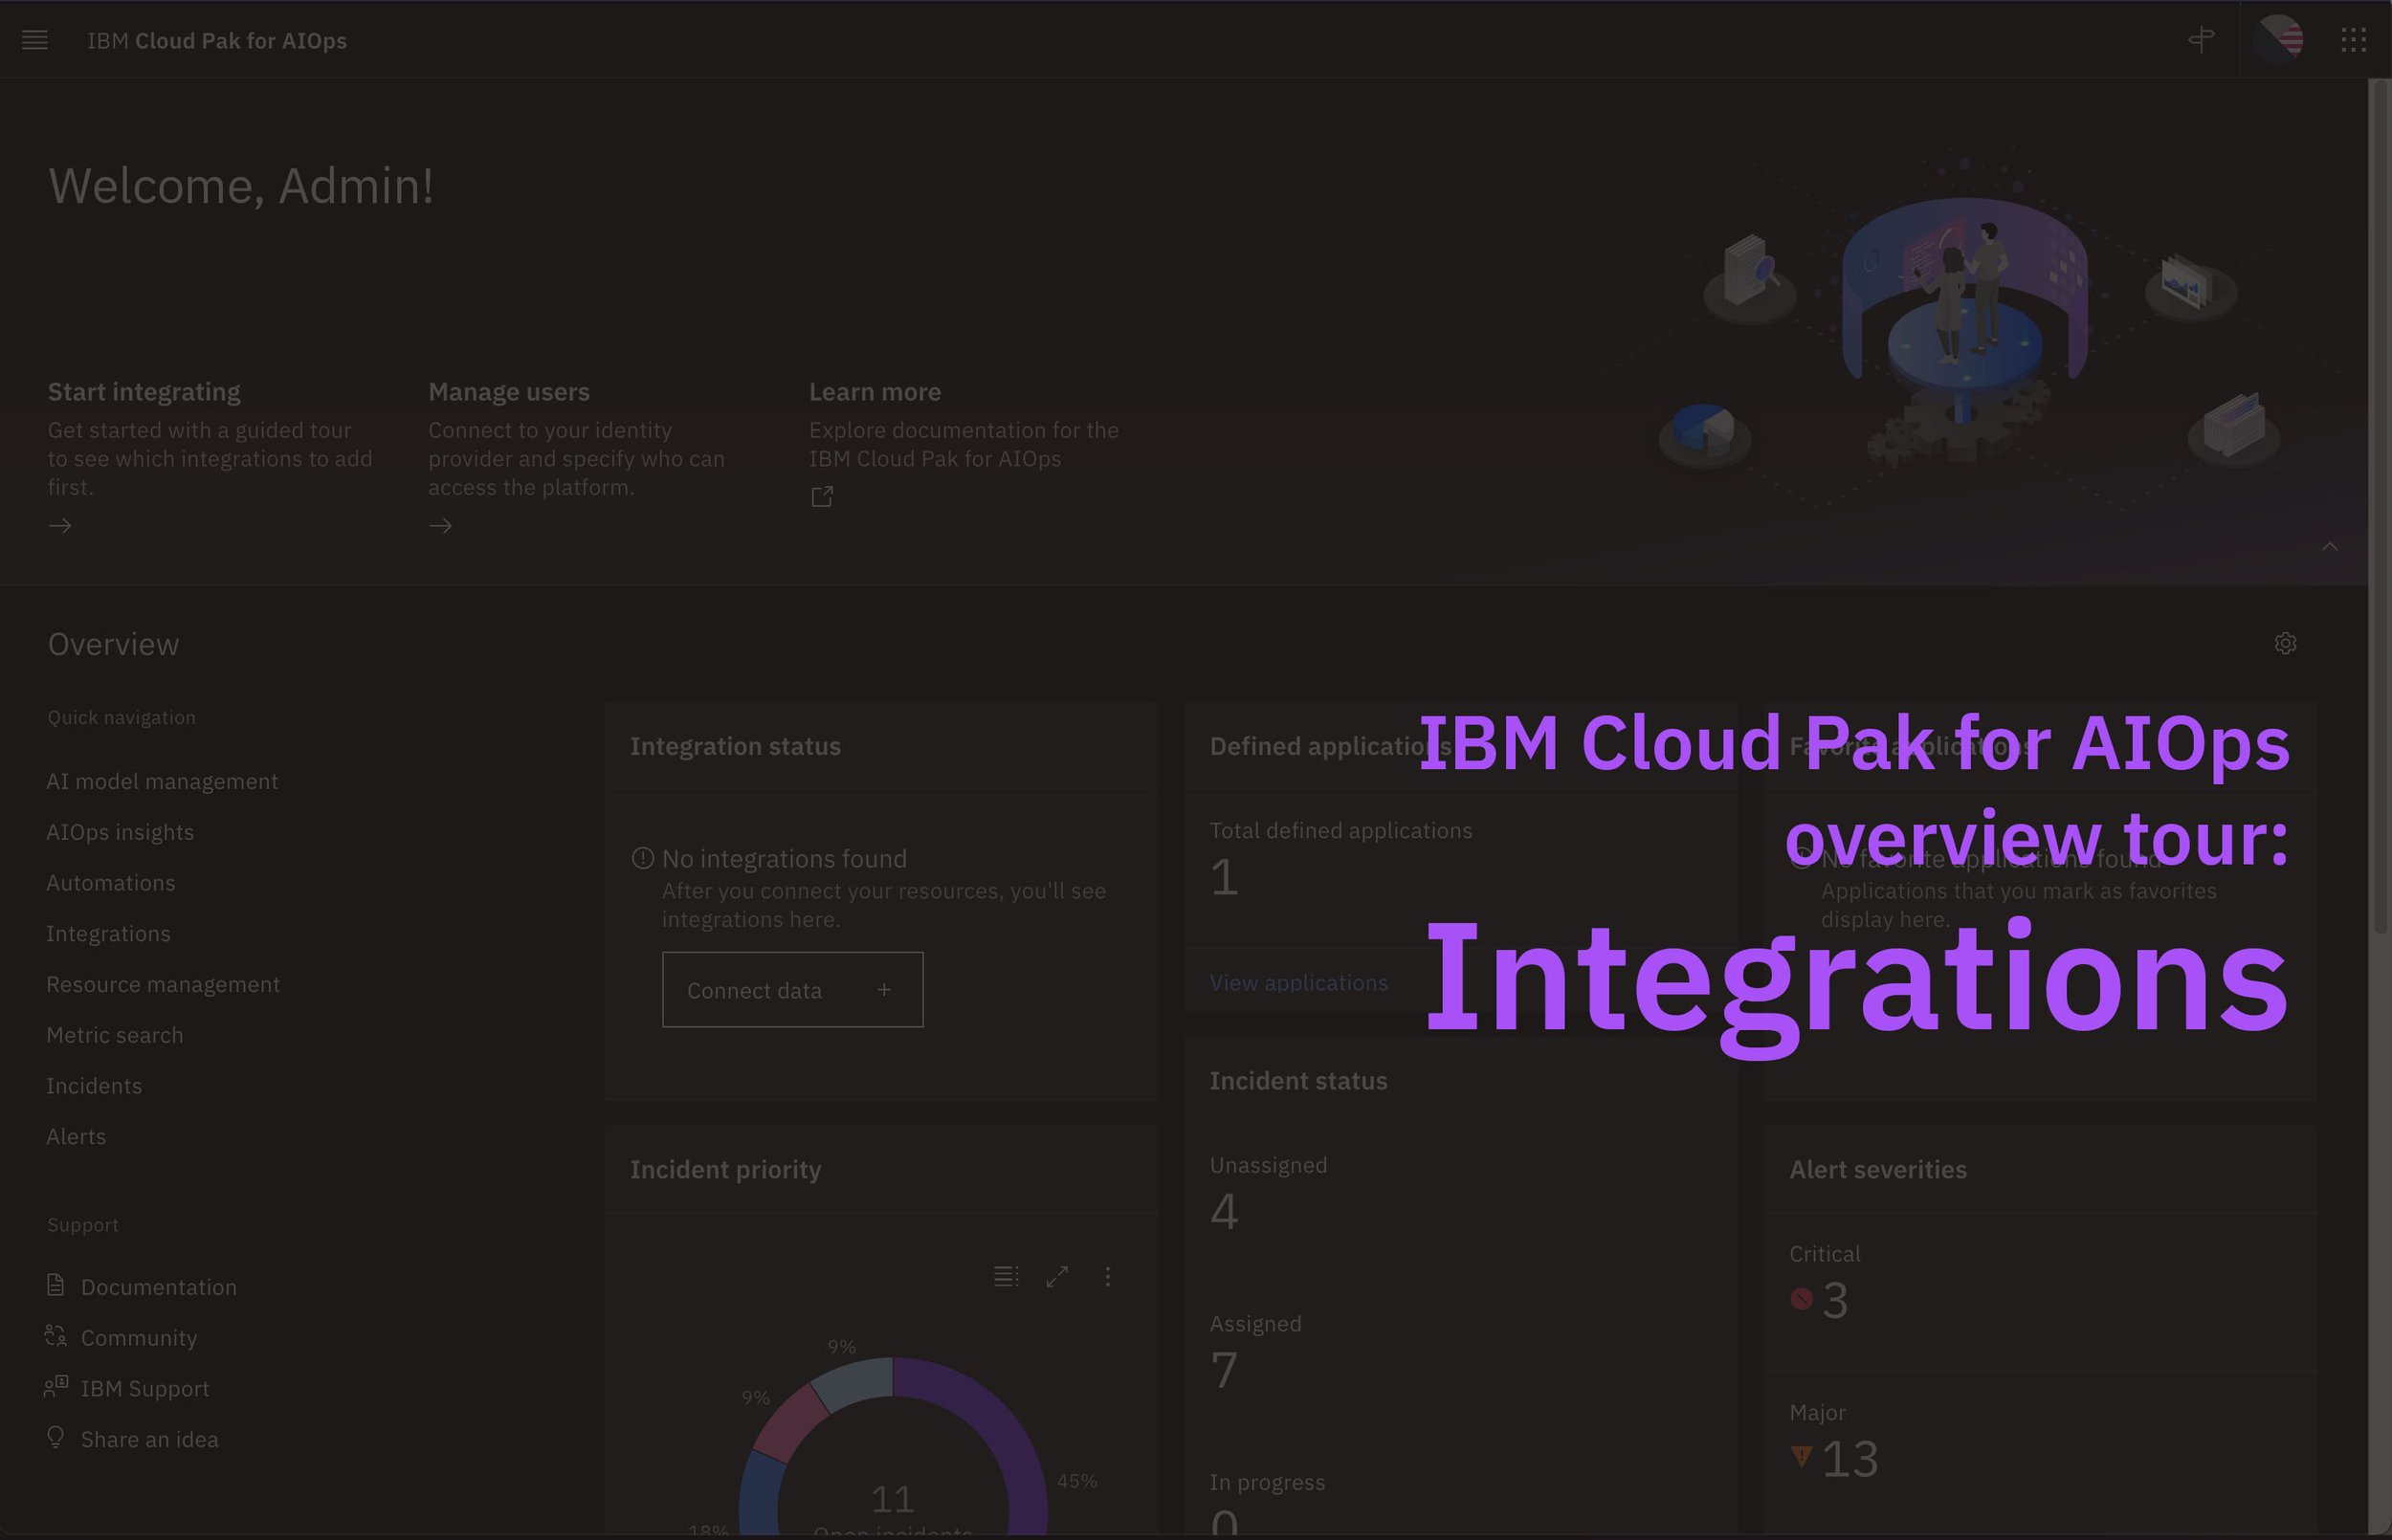Navigate to Automations

coord(111,883)
